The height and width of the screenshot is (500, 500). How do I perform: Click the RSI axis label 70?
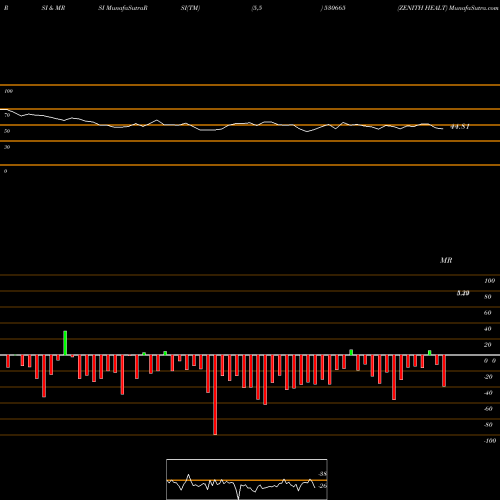(x=7, y=115)
